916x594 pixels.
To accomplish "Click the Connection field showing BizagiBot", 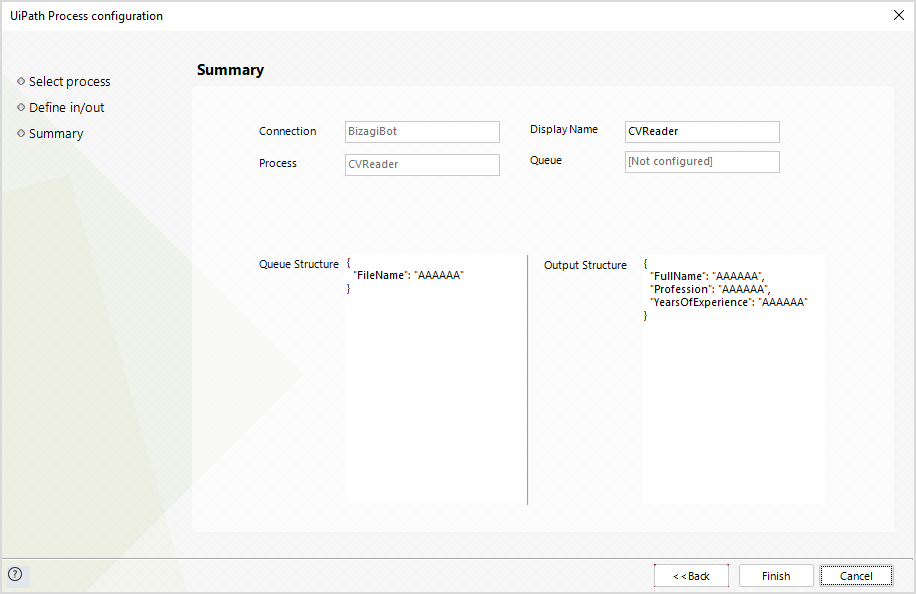I will click(x=422, y=131).
